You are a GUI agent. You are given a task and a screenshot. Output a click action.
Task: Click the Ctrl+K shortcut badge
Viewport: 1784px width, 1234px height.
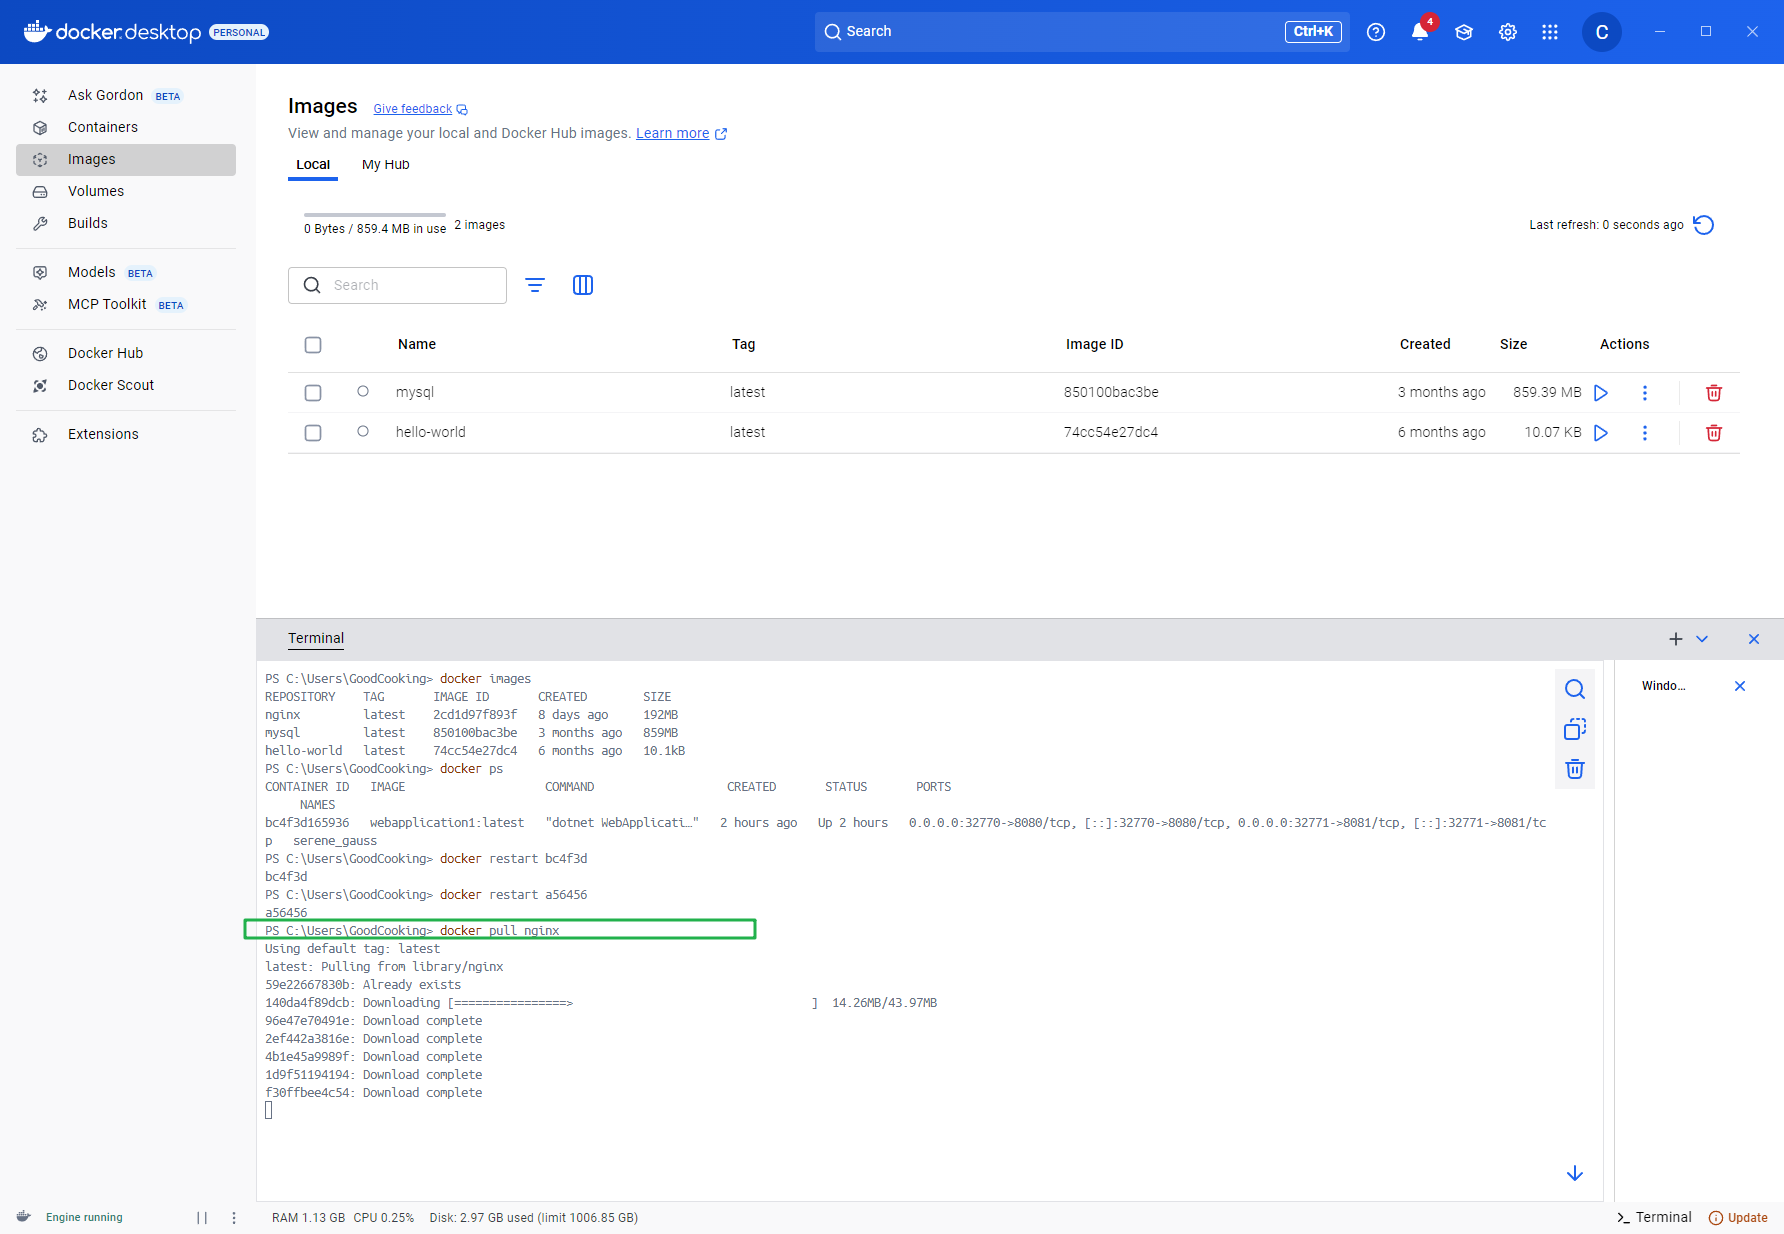pyautogui.click(x=1313, y=32)
